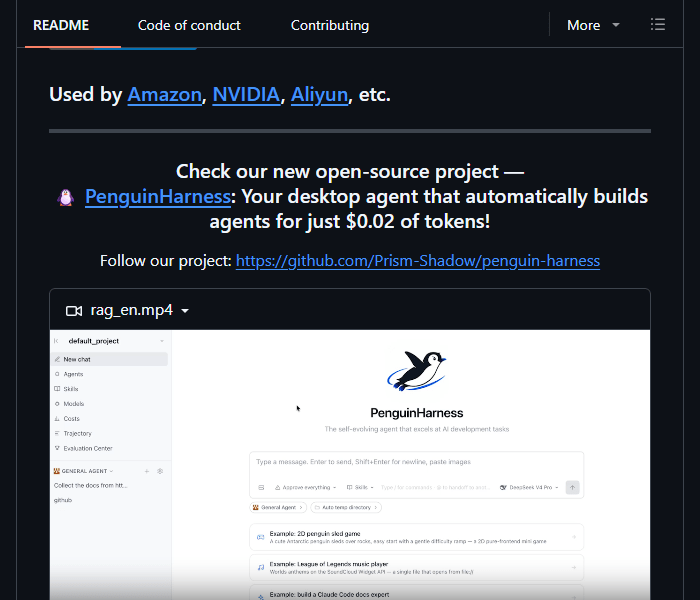The width and height of the screenshot is (700, 600).
Task: Open the Code of conduct tab
Action: tap(189, 25)
